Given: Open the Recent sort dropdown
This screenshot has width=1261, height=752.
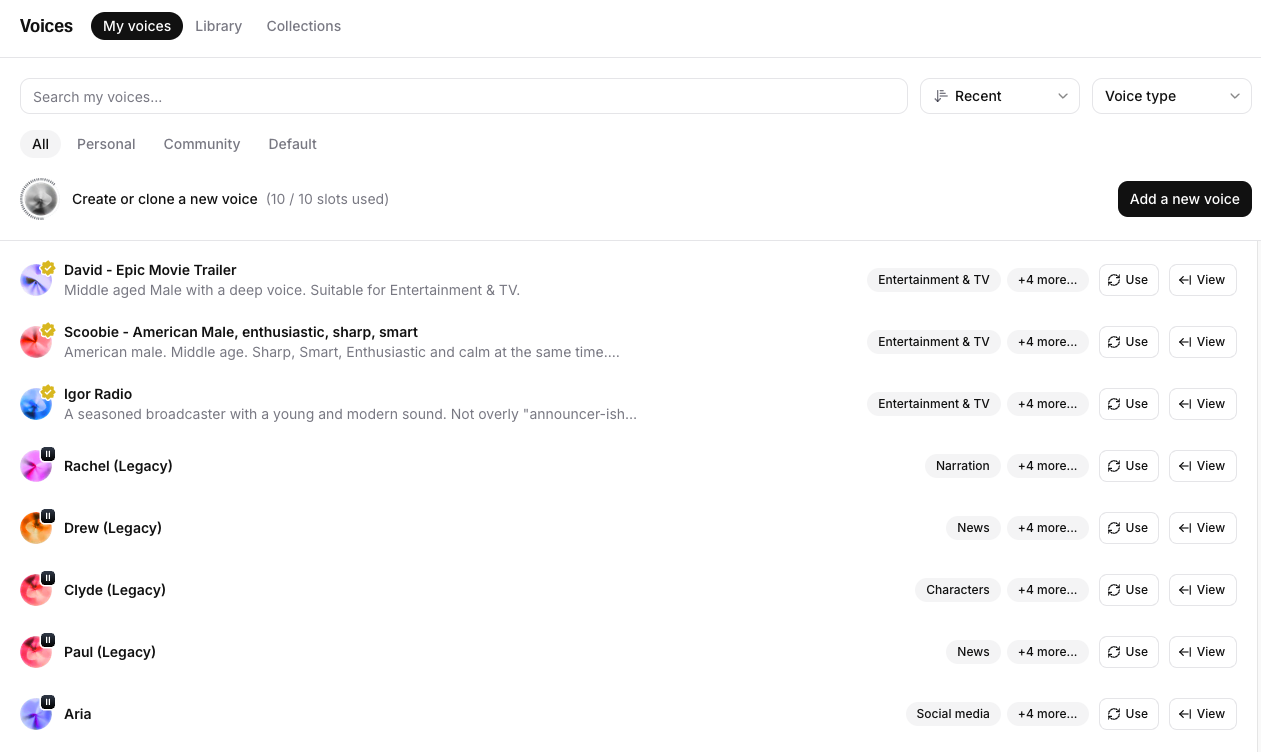Looking at the screenshot, I should 999,96.
